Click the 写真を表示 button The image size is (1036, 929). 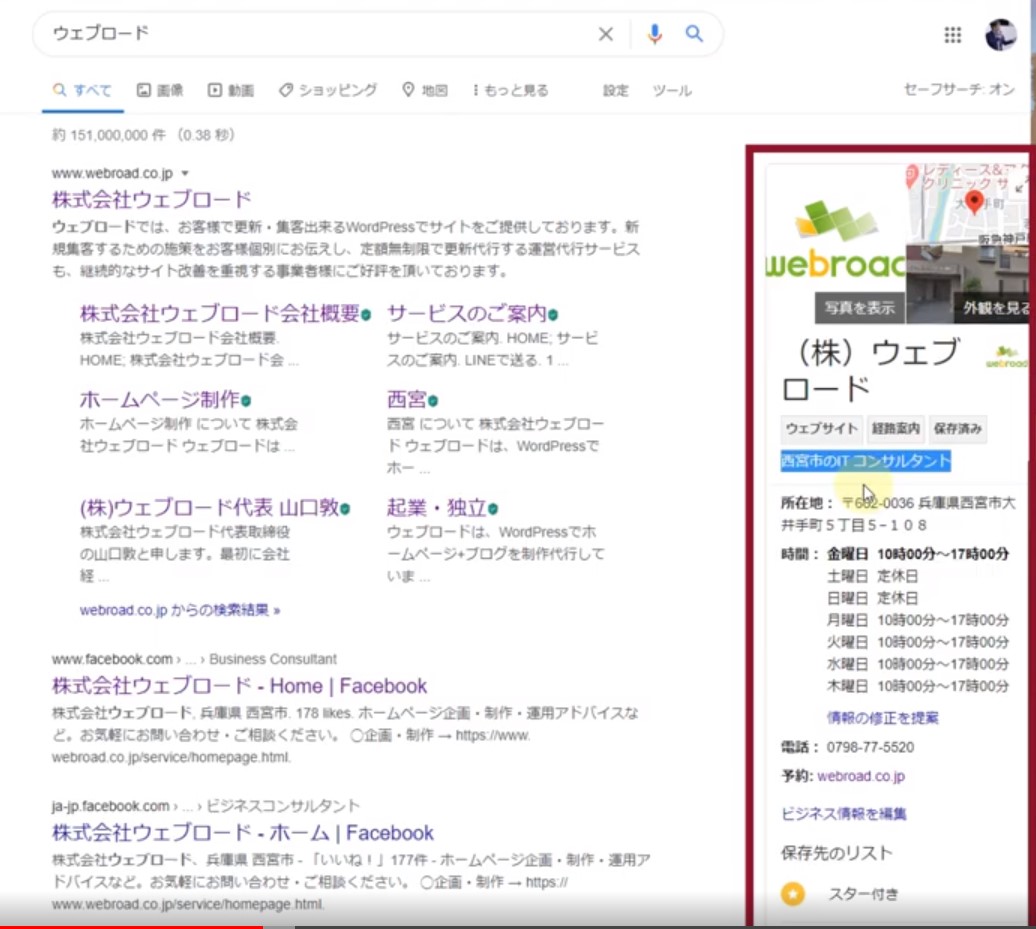pyautogui.click(x=859, y=308)
